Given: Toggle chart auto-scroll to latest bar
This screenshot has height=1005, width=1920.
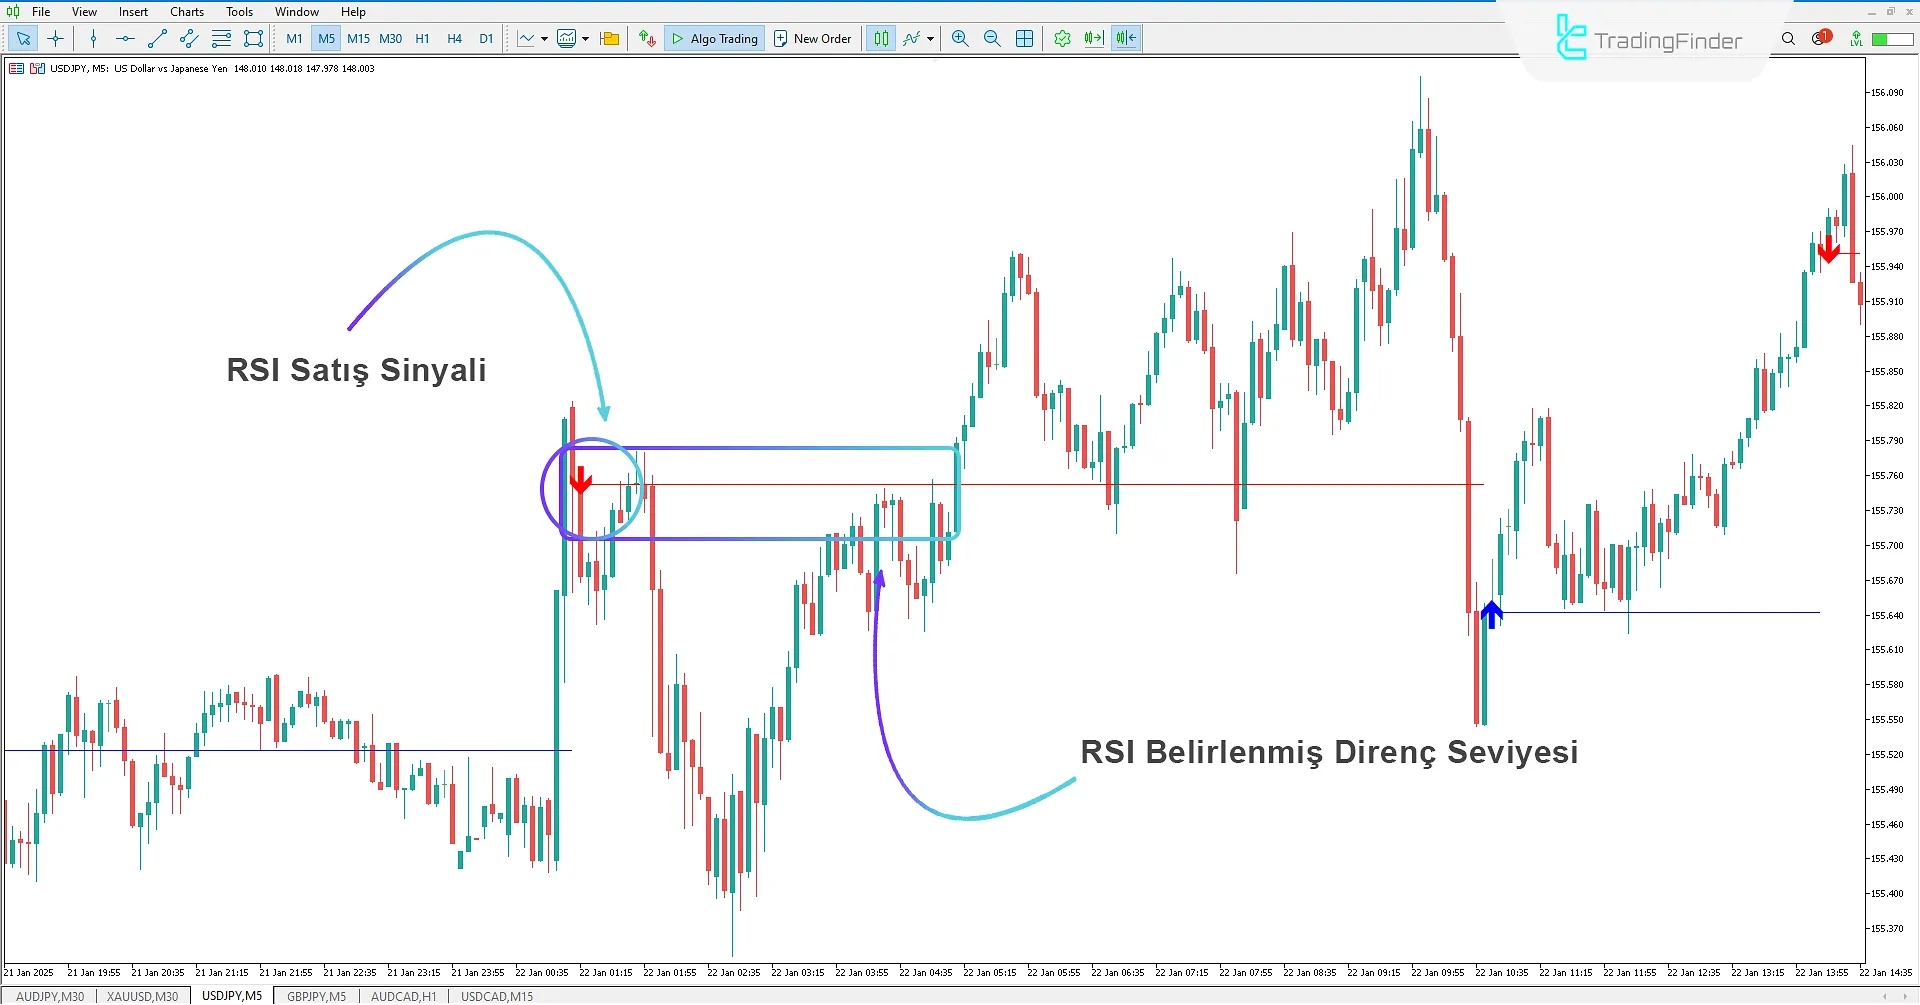Looking at the screenshot, I should click(1094, 39).
